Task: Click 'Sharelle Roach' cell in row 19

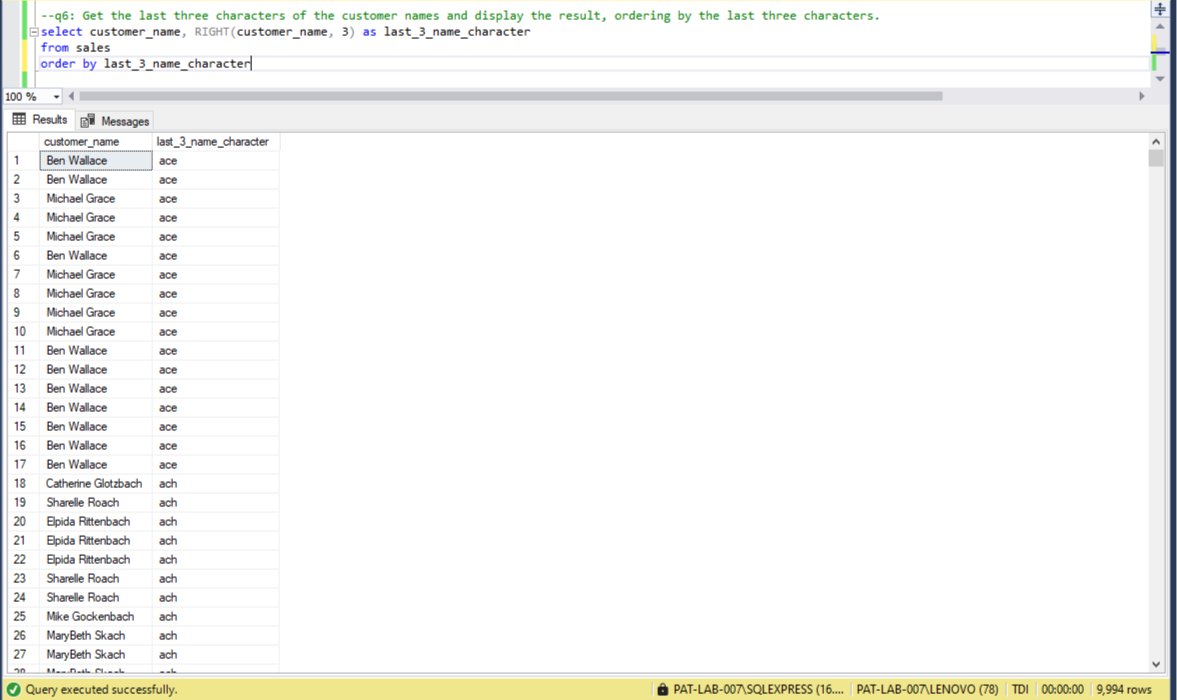Action: [x=95, y=503]
